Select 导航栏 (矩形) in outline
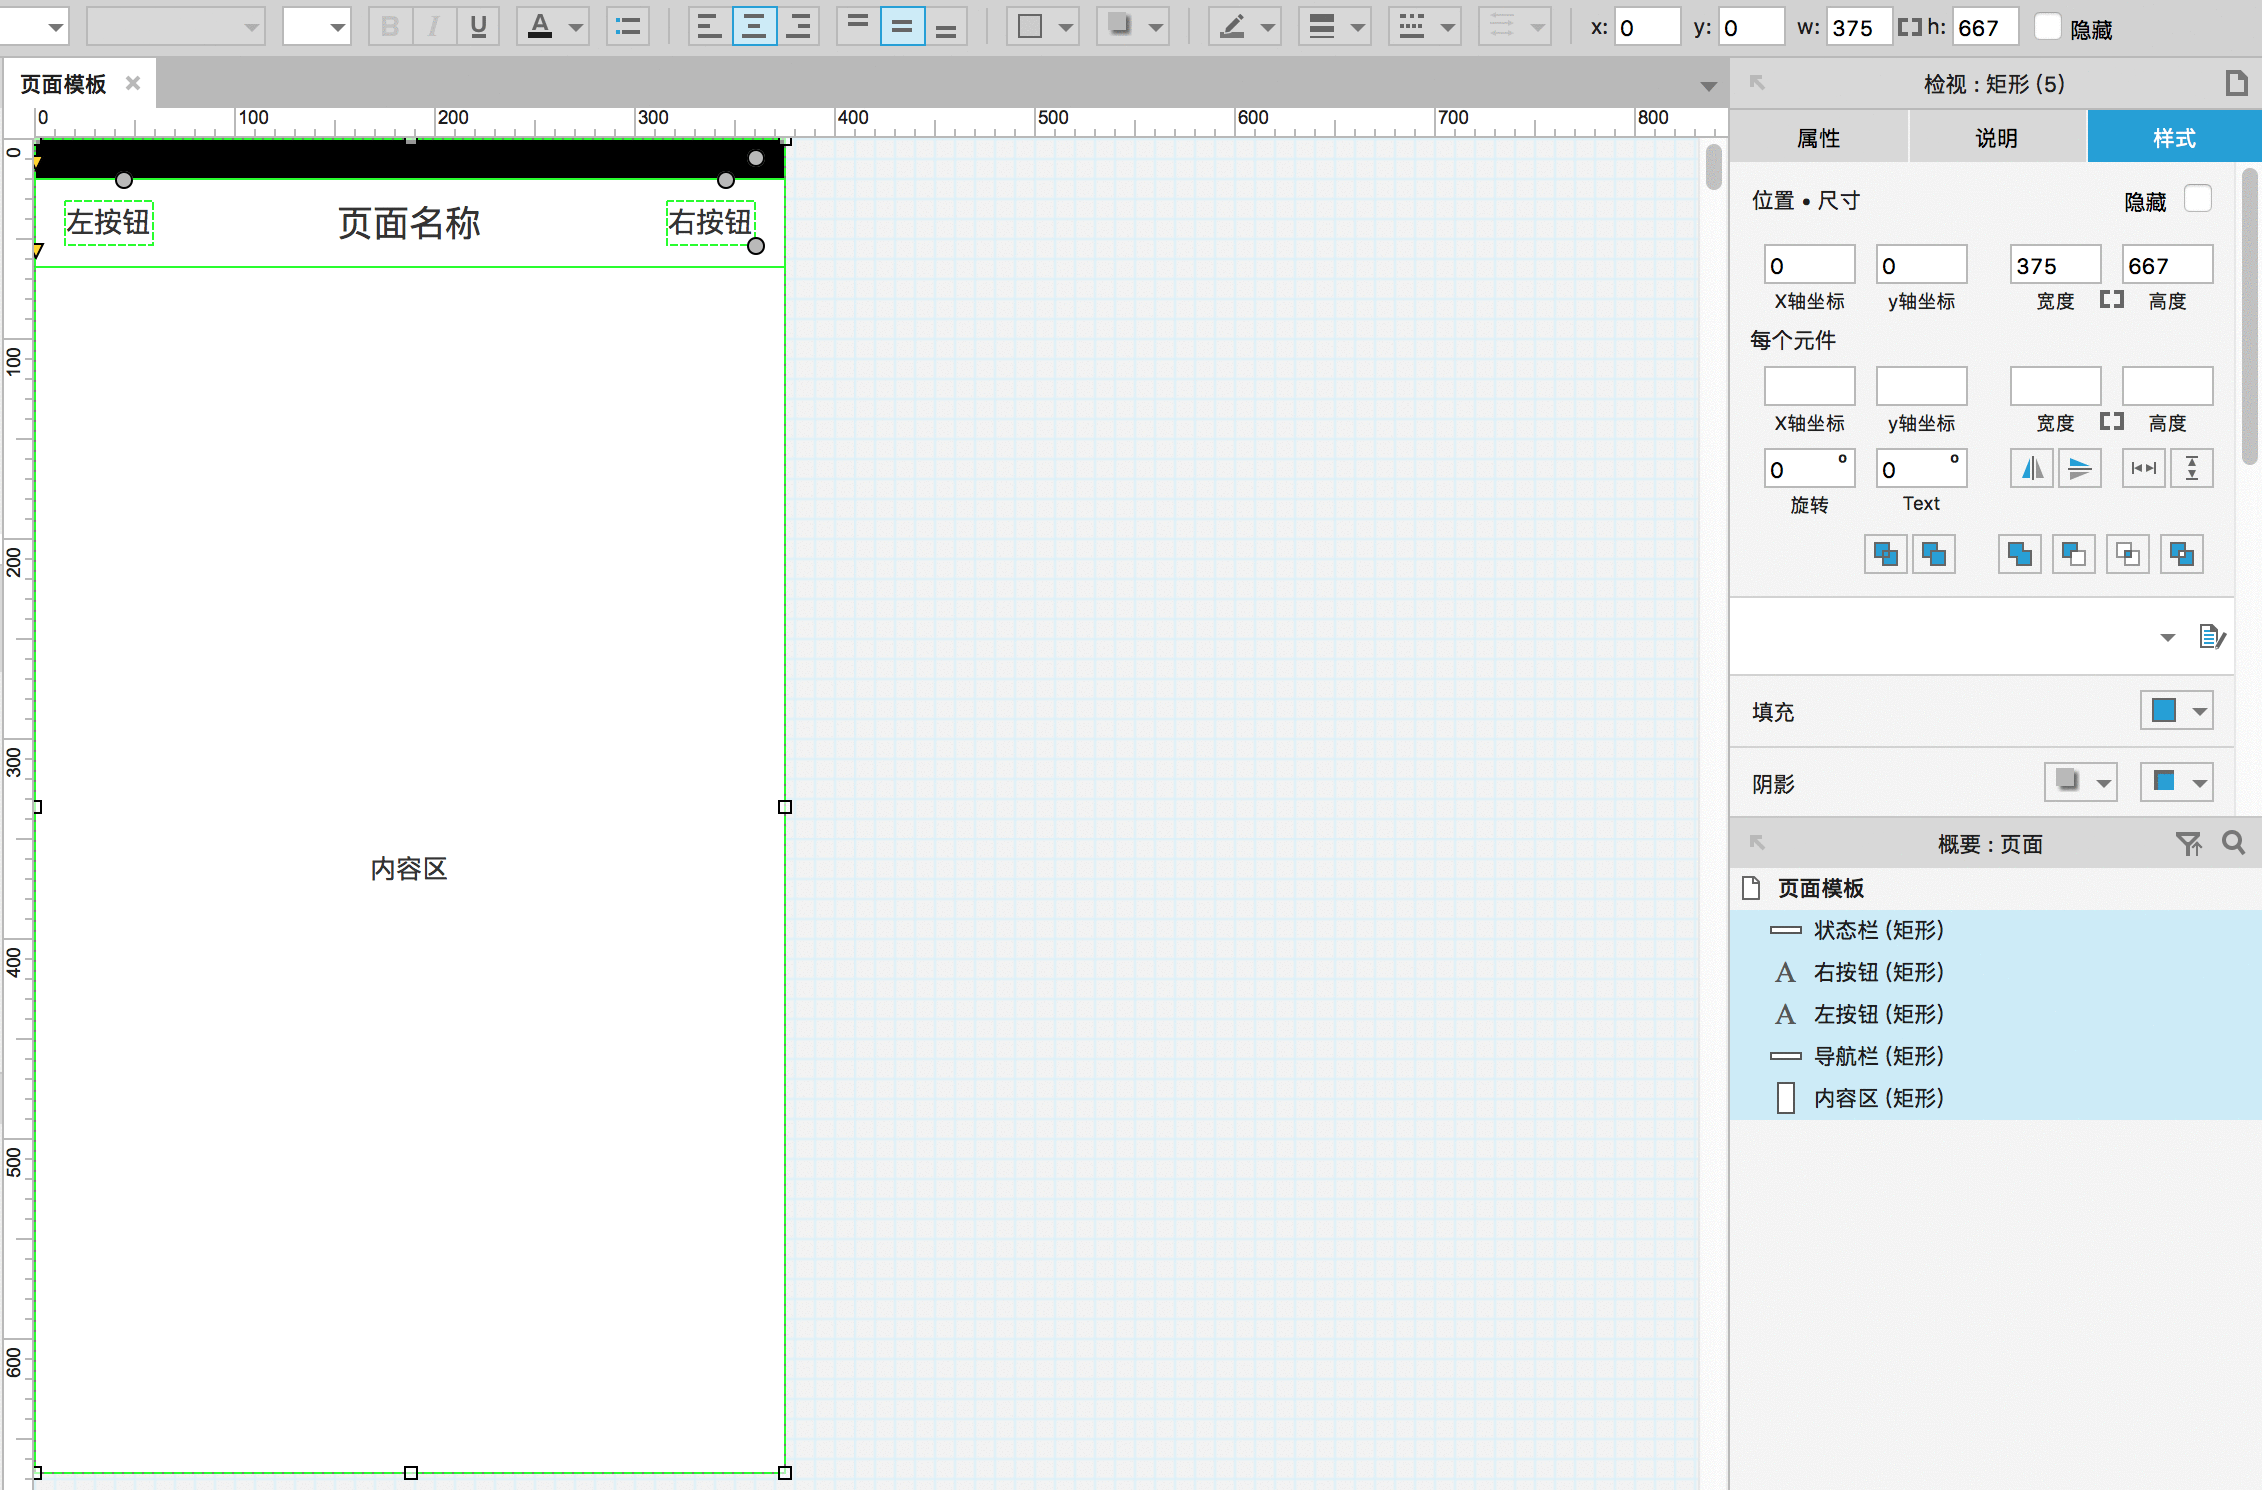This screenshot has width=2262, height=1490. [1996, 1056]
